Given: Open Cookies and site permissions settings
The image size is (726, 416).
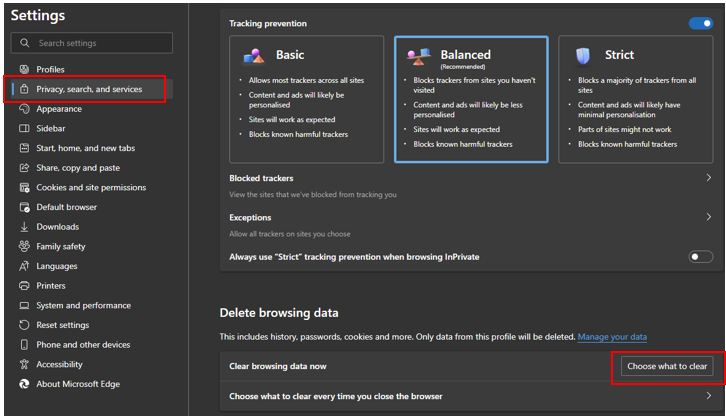Looking at the screenshot, I should pyautogui.click(x=91, y=188).
